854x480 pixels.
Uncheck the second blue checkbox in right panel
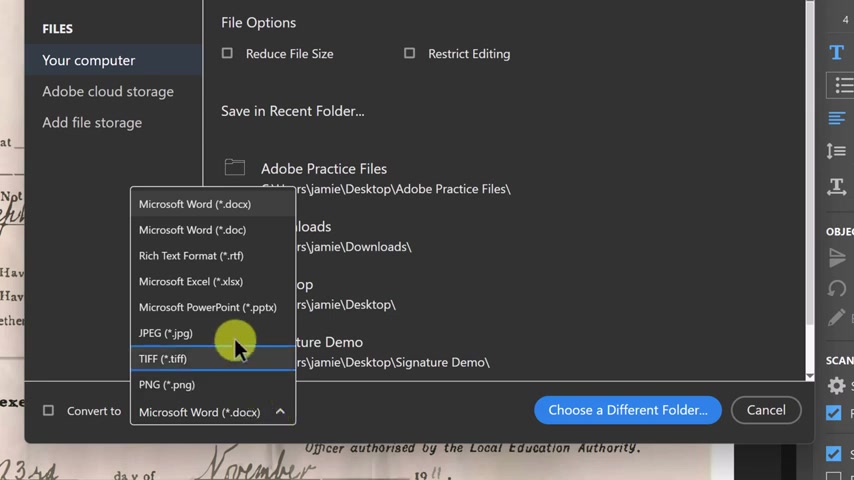pos(834,453)
